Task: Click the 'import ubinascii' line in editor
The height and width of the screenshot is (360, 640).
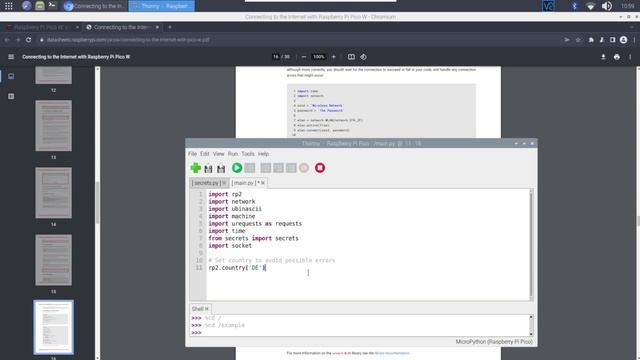Action: [235, 209]
